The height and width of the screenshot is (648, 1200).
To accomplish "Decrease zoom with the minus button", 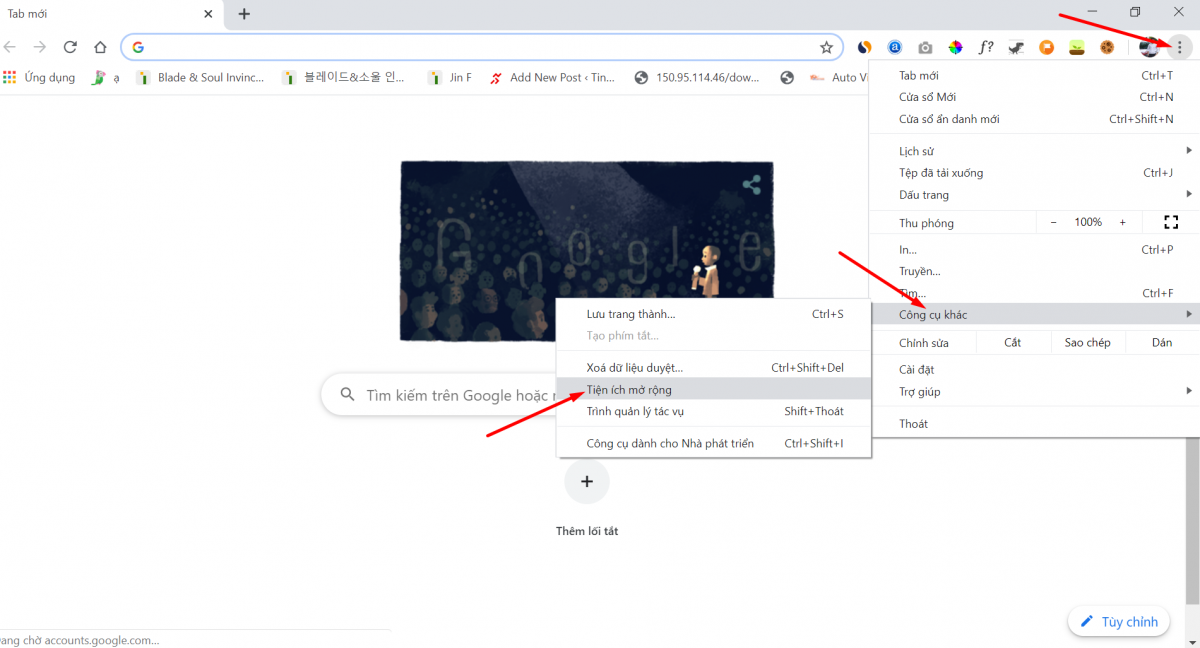I will [x=1053, y=222].
